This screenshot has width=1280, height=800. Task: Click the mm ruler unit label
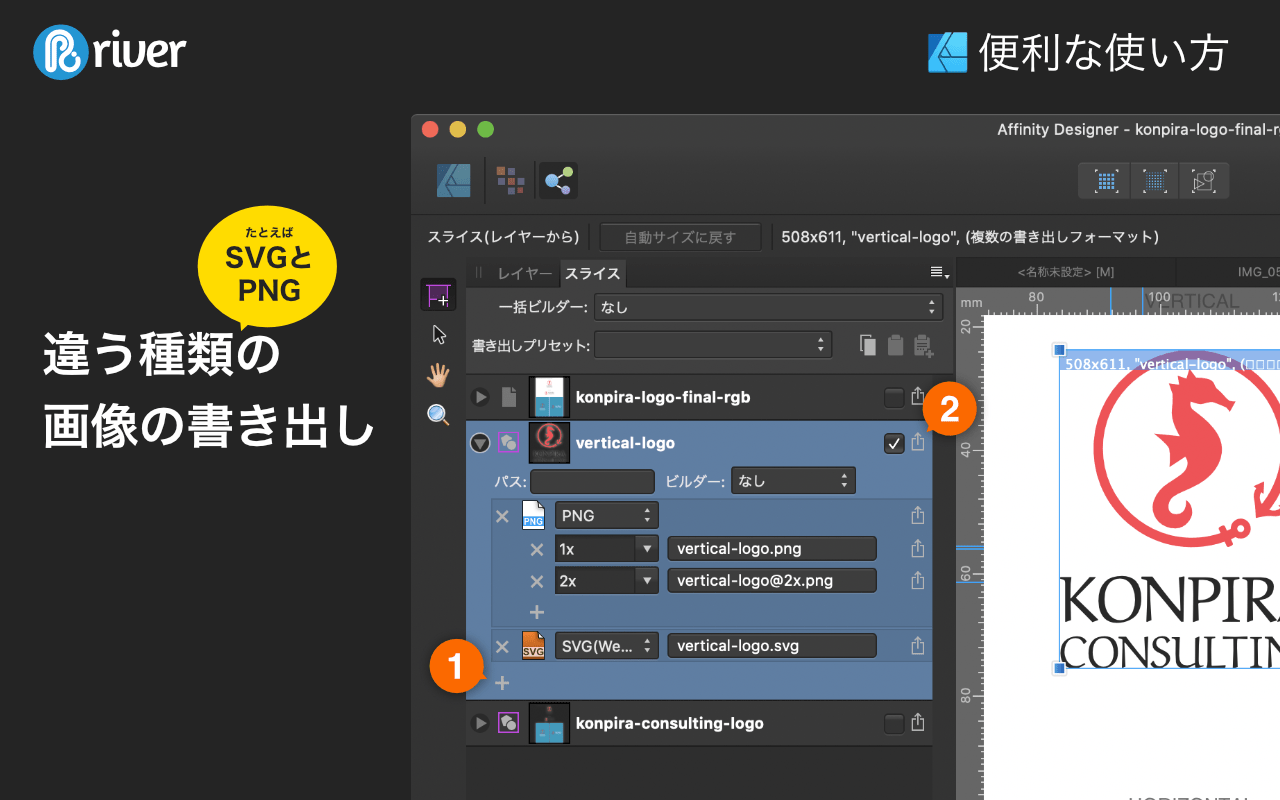(971, 301)
